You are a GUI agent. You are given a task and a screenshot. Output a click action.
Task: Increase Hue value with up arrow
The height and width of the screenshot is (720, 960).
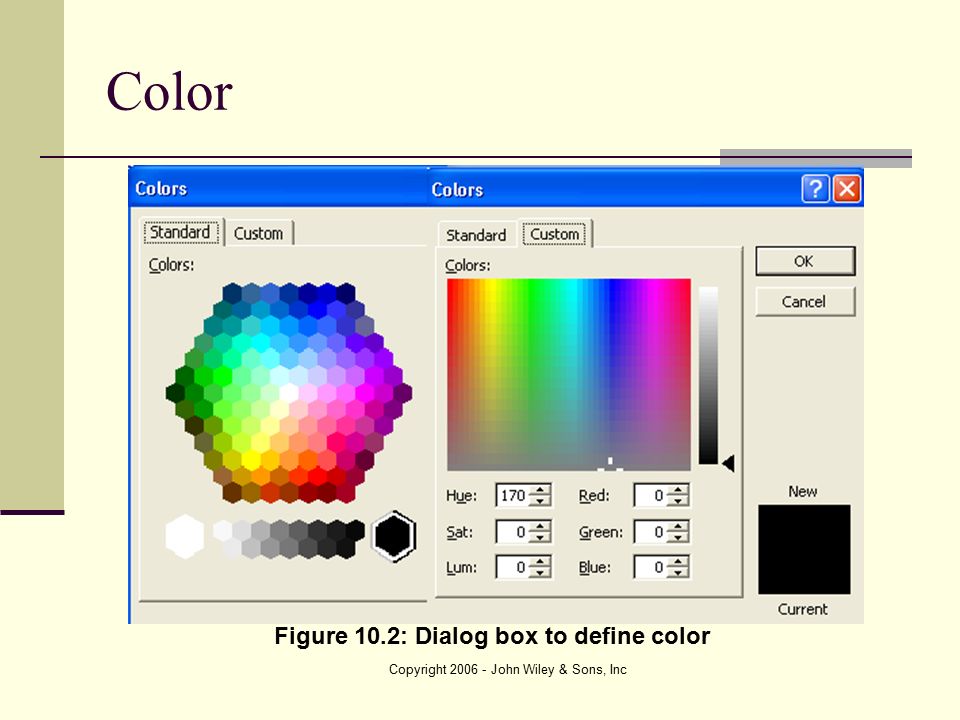click(540, 490)
